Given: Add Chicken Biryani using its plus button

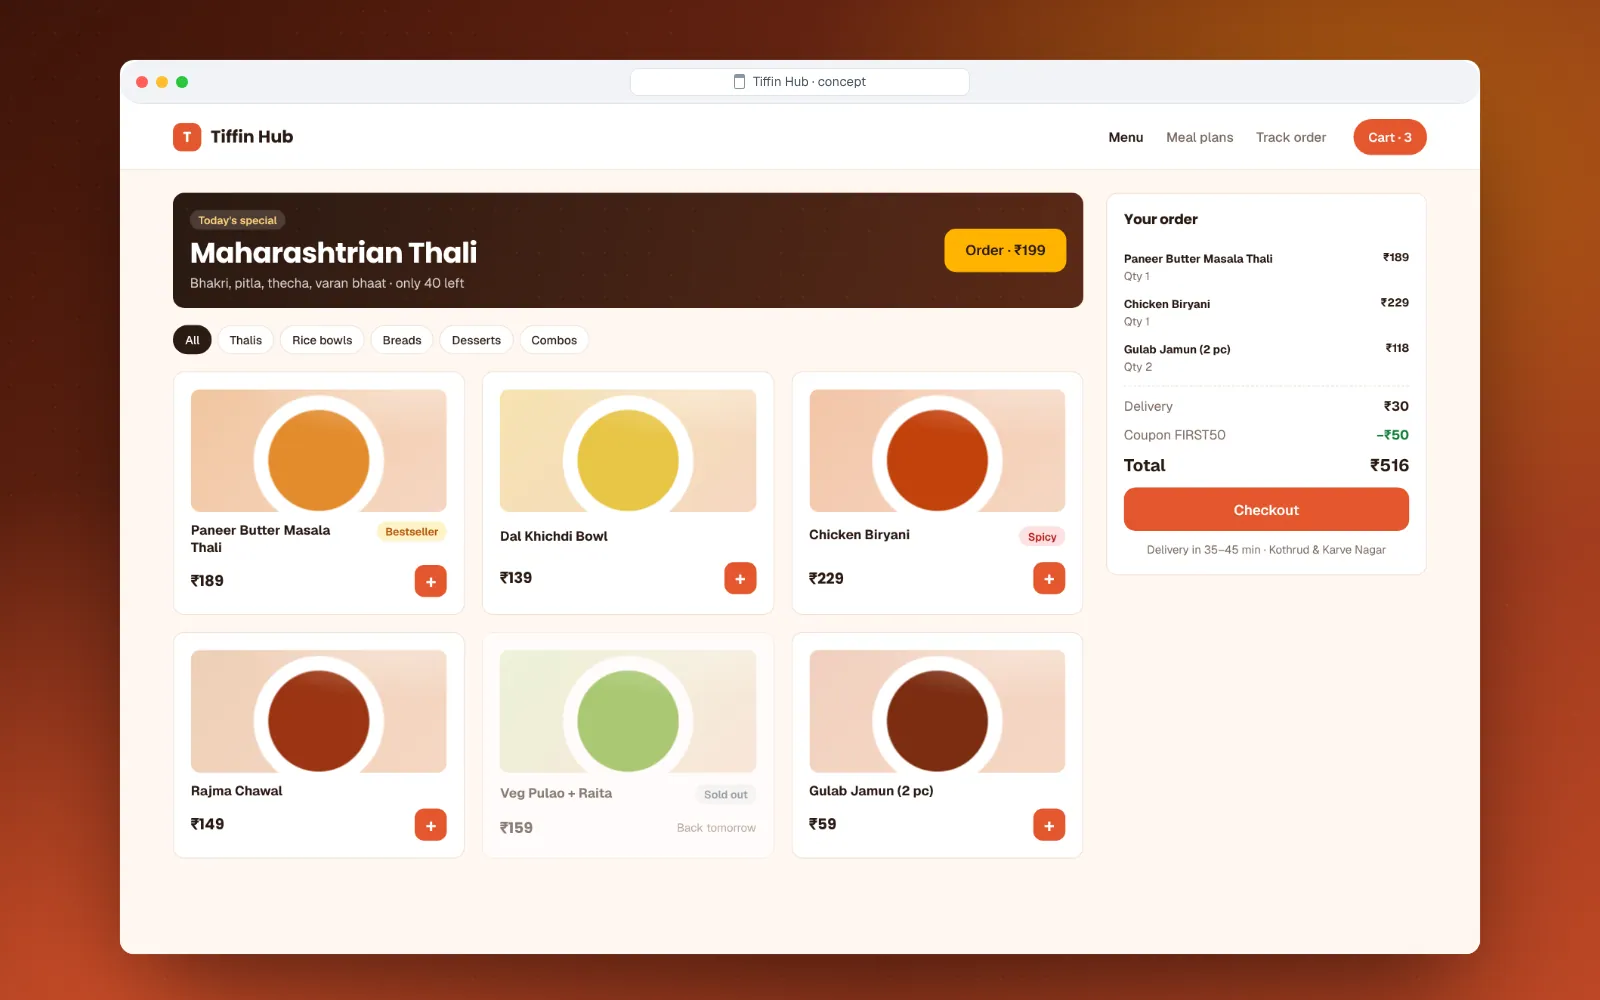Looking at the screenshot, I should tap(1049, 578).
